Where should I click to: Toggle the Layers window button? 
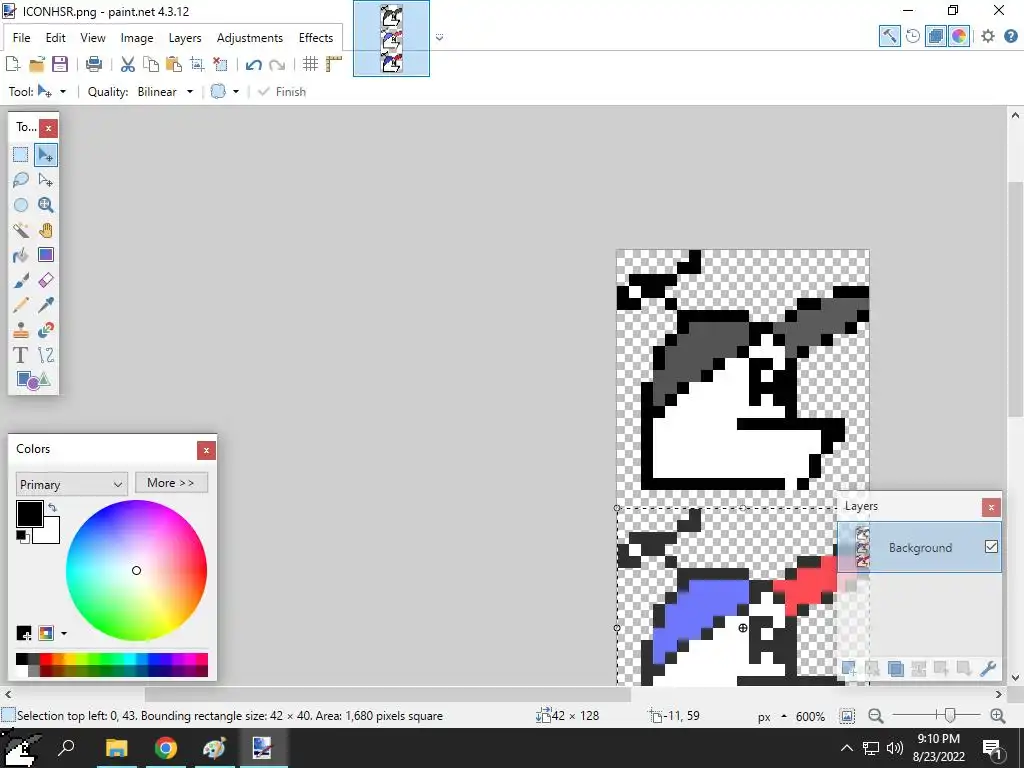[x=936, y=37]
